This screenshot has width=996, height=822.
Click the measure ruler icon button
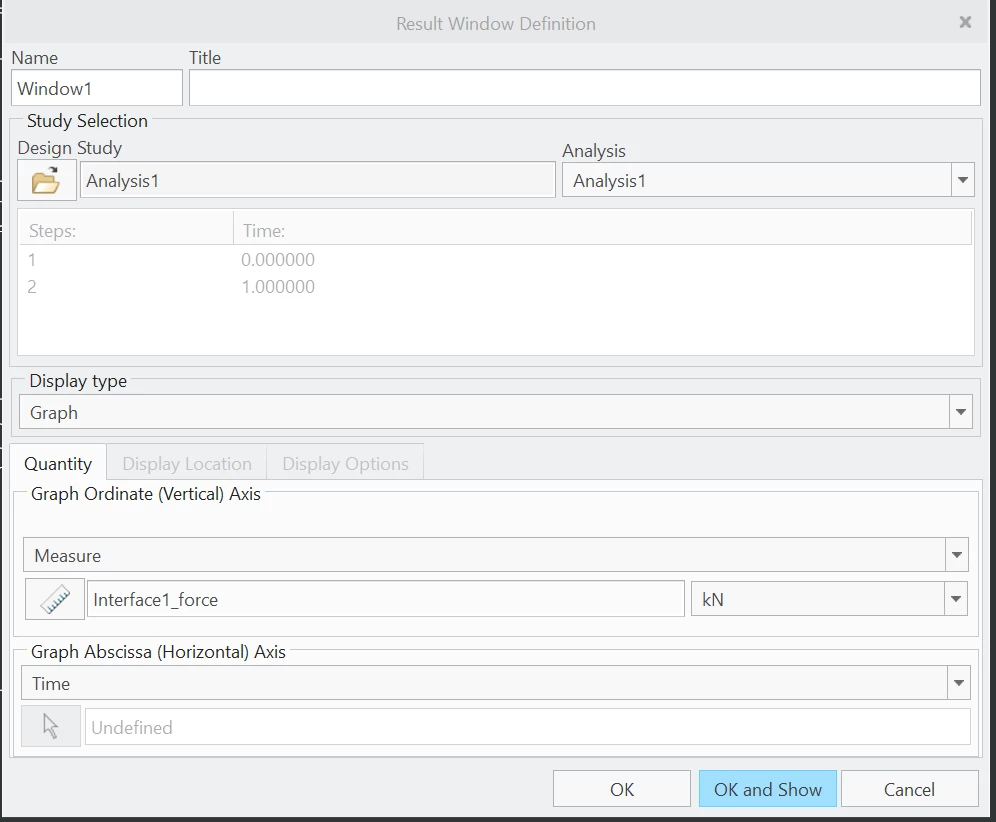(x=55, y=599)
